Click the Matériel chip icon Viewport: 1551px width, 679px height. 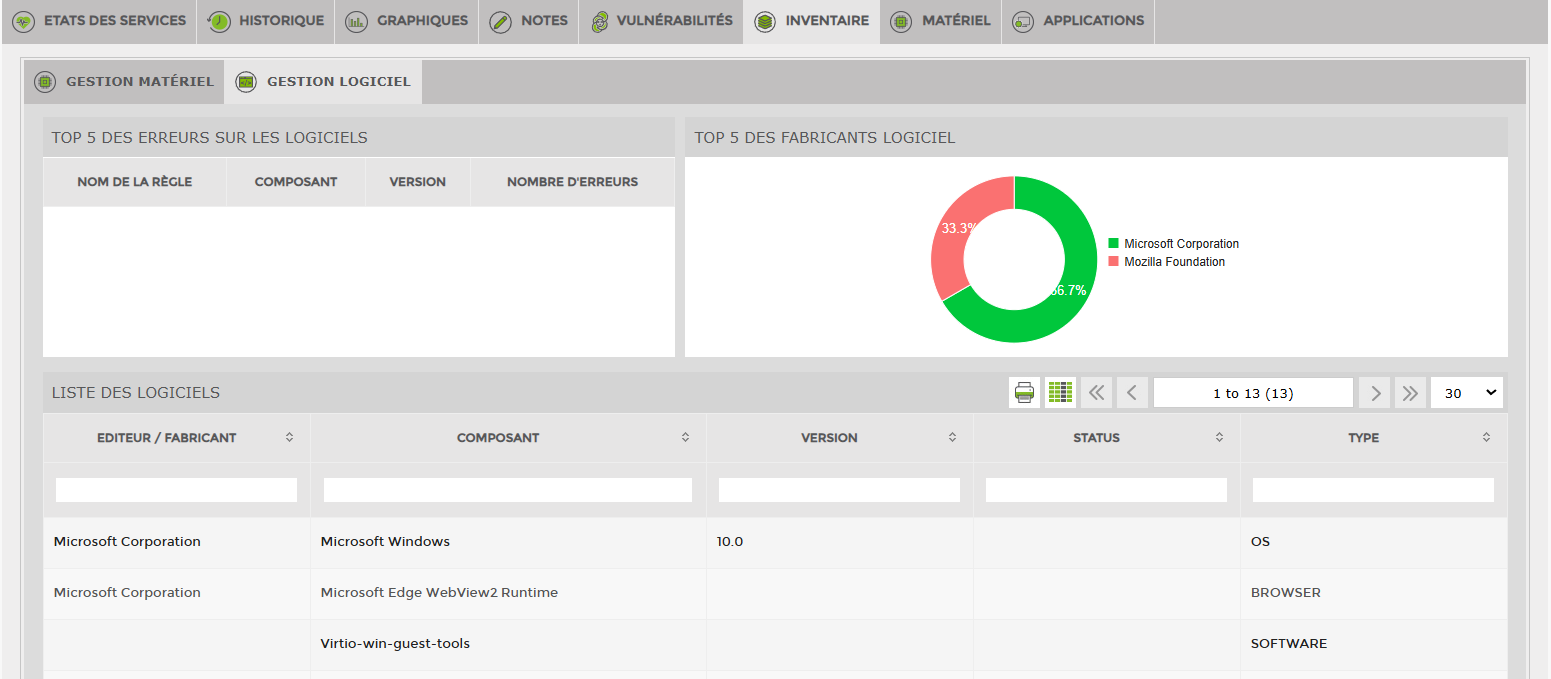point(901,21)
